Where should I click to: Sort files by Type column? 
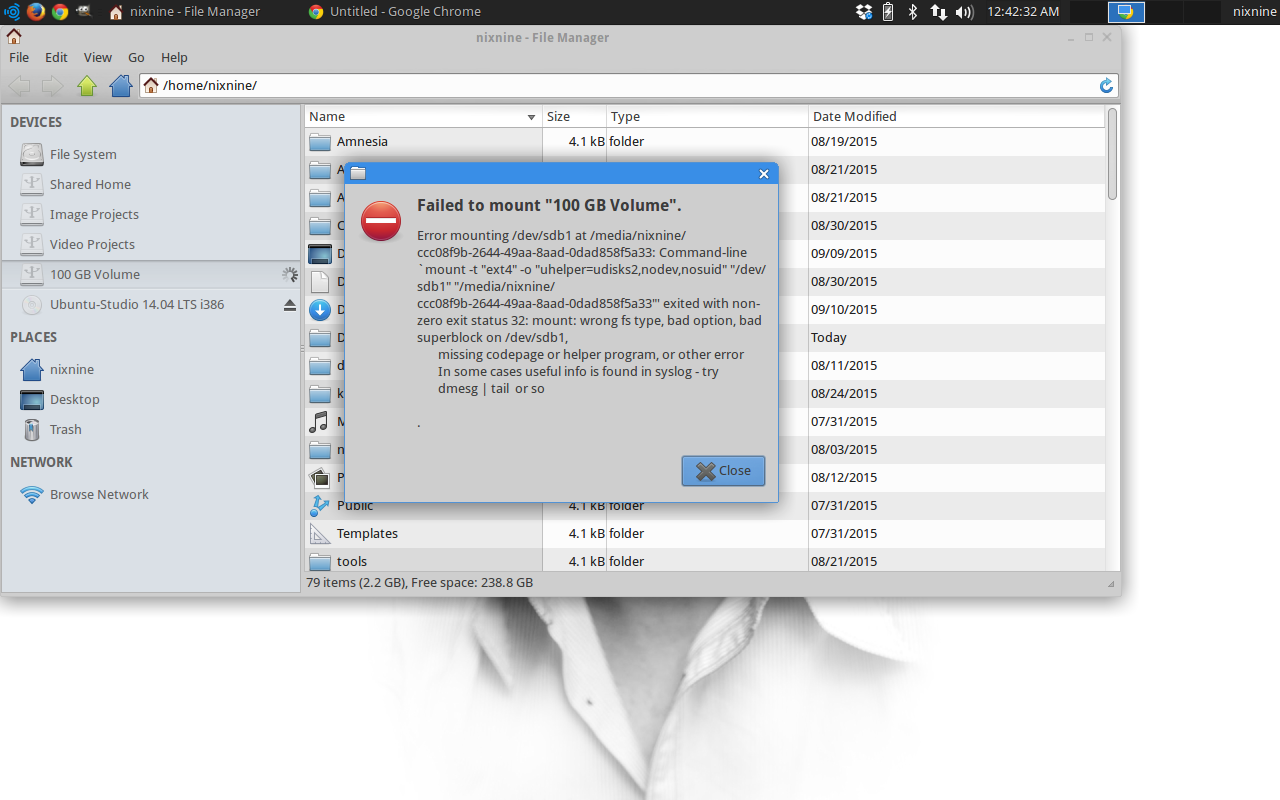(707, 117)
